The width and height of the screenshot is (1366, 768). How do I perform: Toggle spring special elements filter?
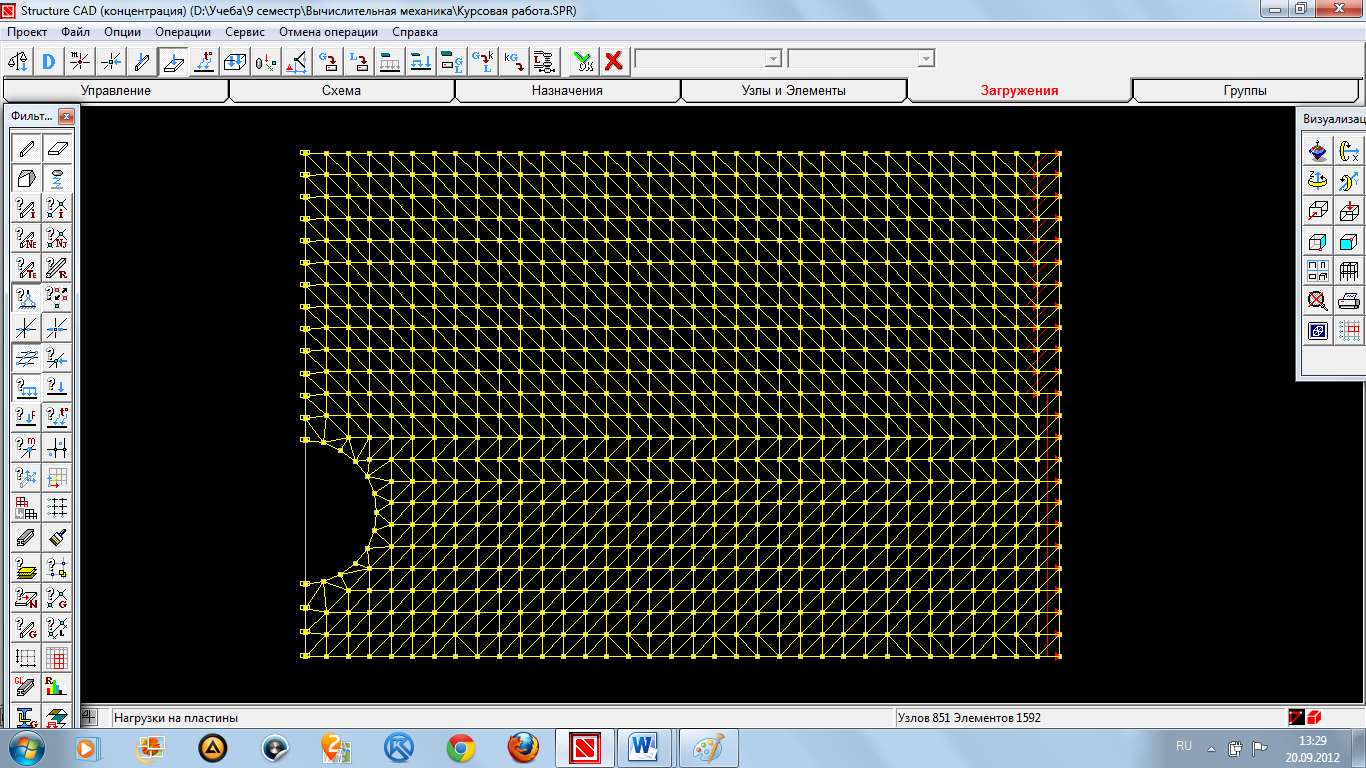58,179
